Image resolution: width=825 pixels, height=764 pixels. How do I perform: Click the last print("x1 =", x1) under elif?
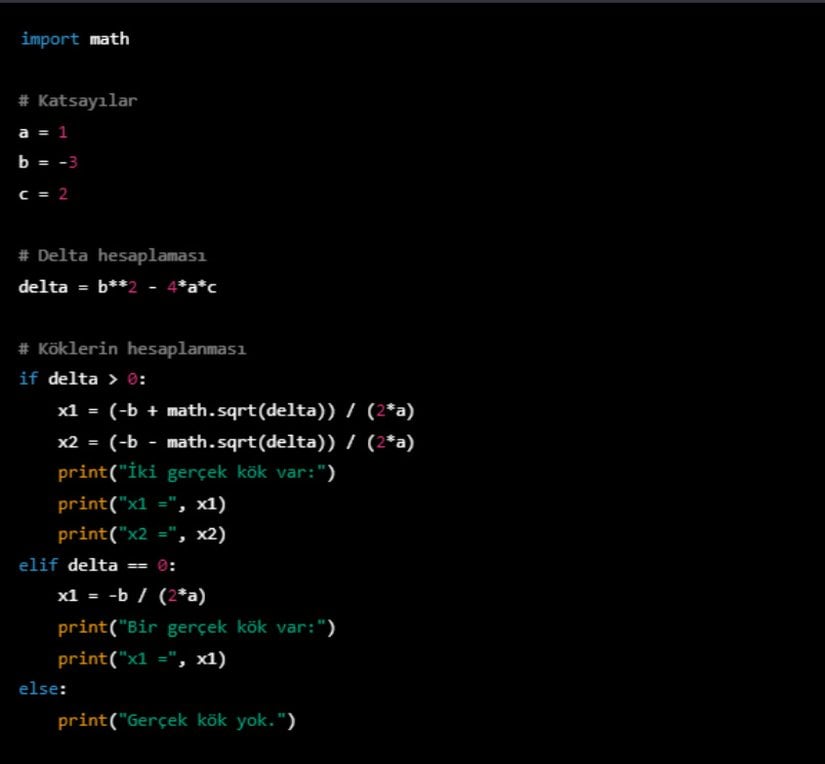click(141, 658)
